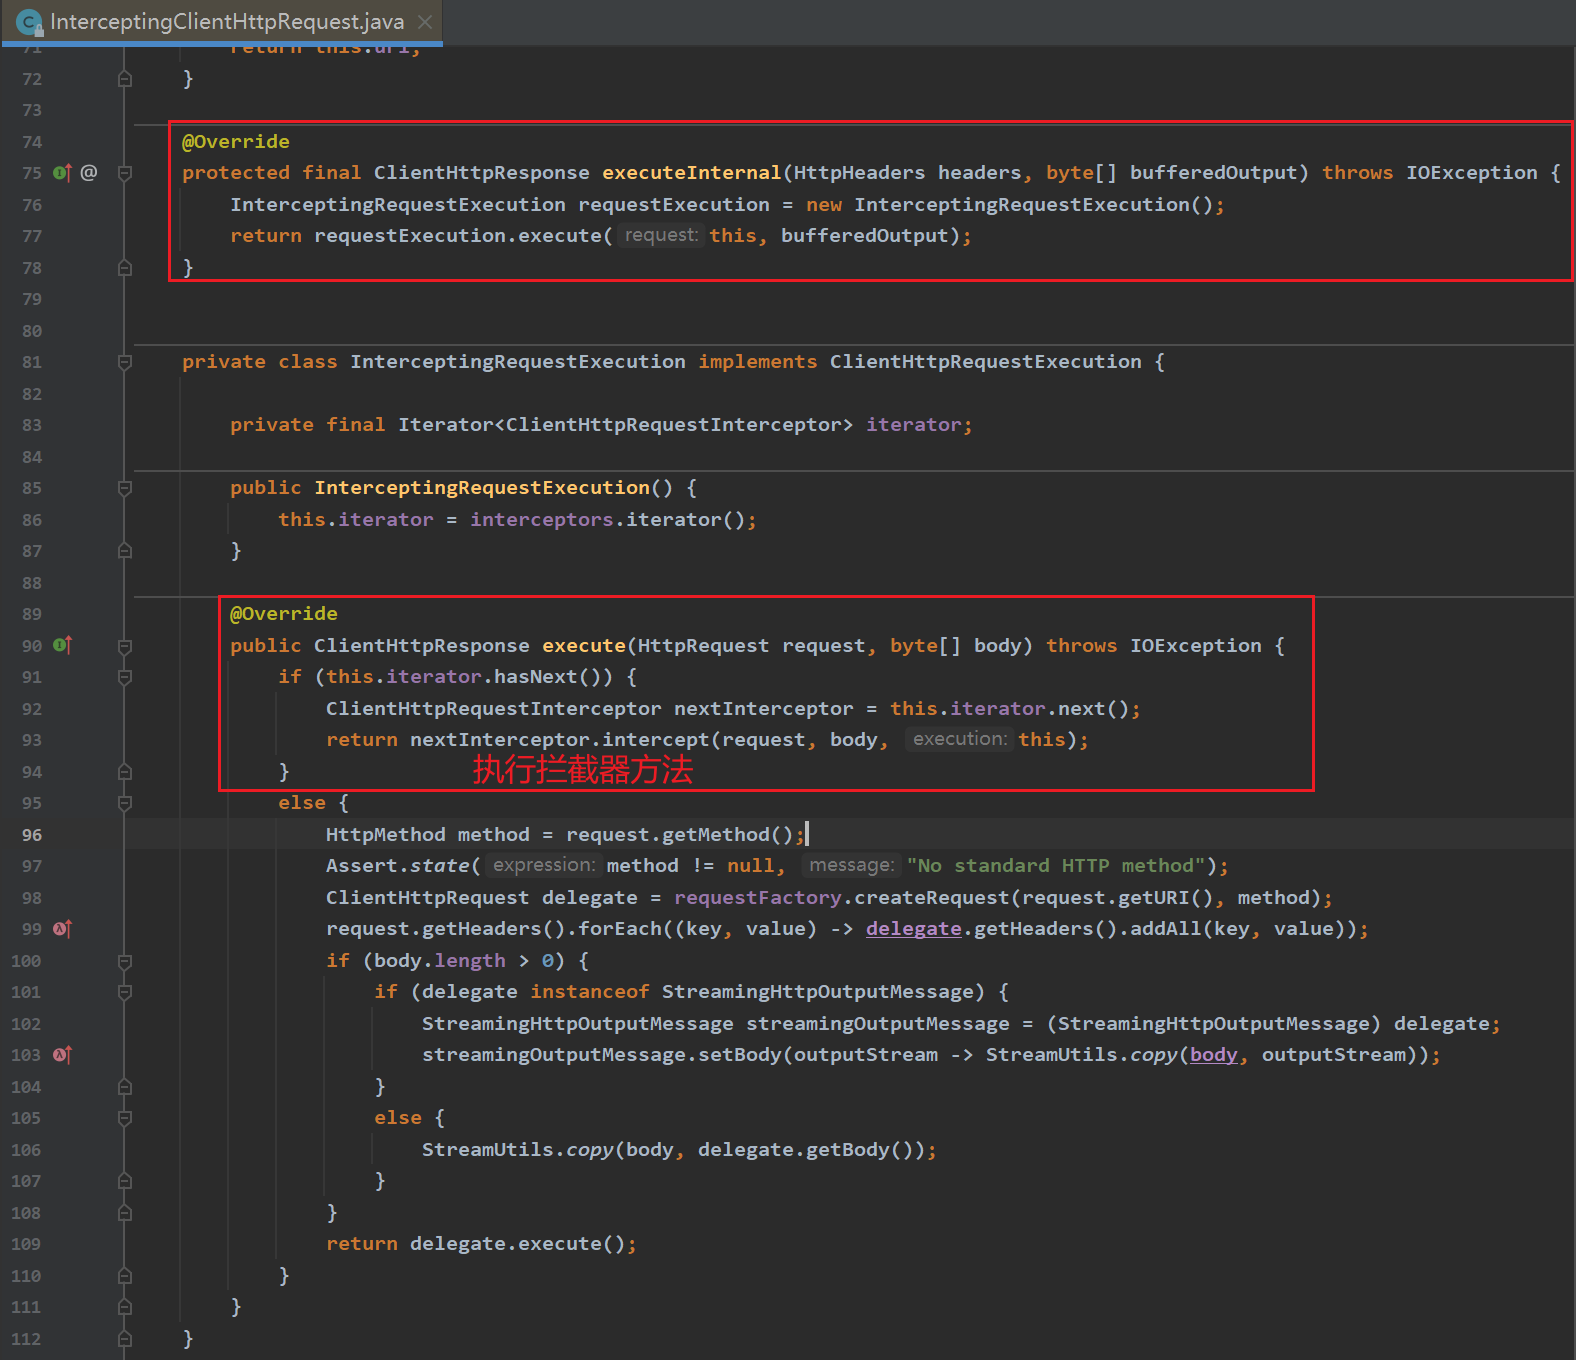The width and height of the screenshot is (1576, 1360).
Task: Click line number 96 in the gutter
Action: [32, 835]
